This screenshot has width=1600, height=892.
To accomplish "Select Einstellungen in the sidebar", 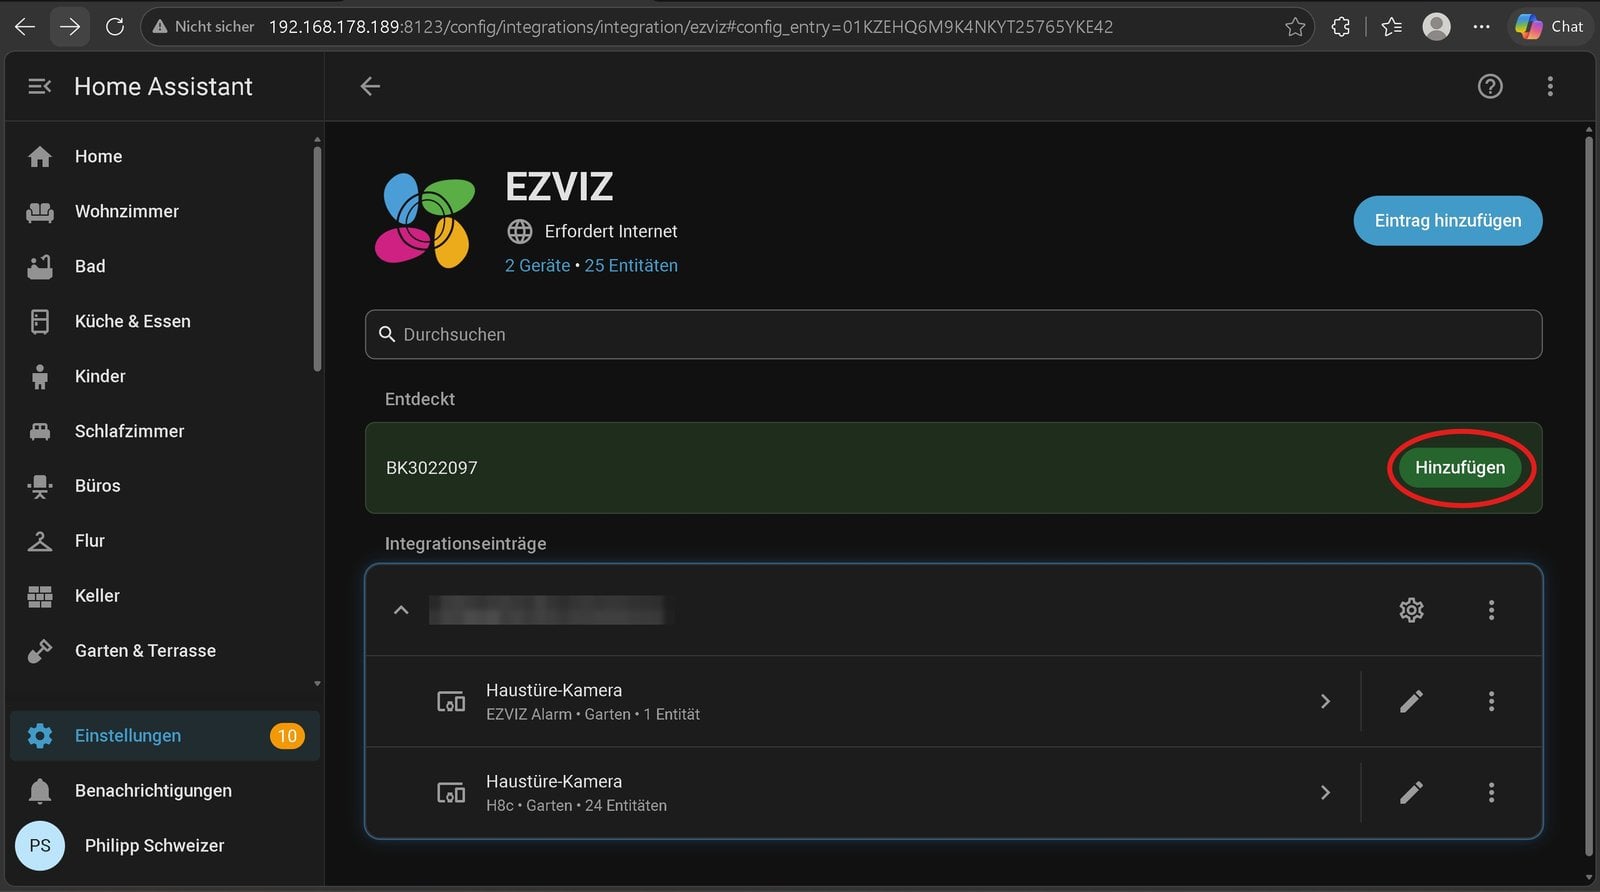I will pyautogui.click(x=165, y=736).
